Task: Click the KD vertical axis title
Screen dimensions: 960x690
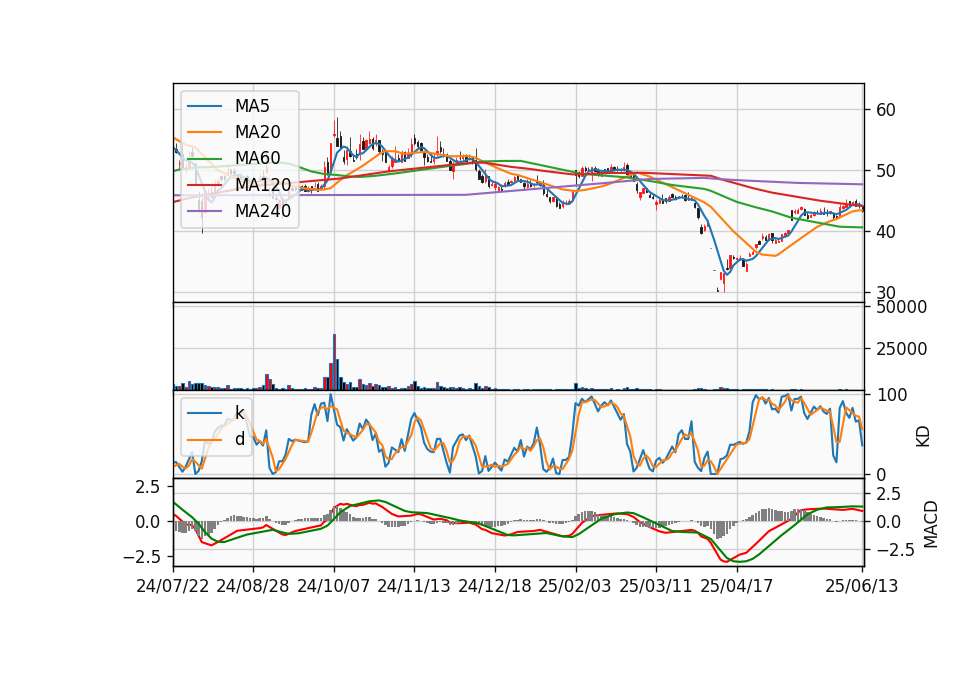Action: [922, 437]
